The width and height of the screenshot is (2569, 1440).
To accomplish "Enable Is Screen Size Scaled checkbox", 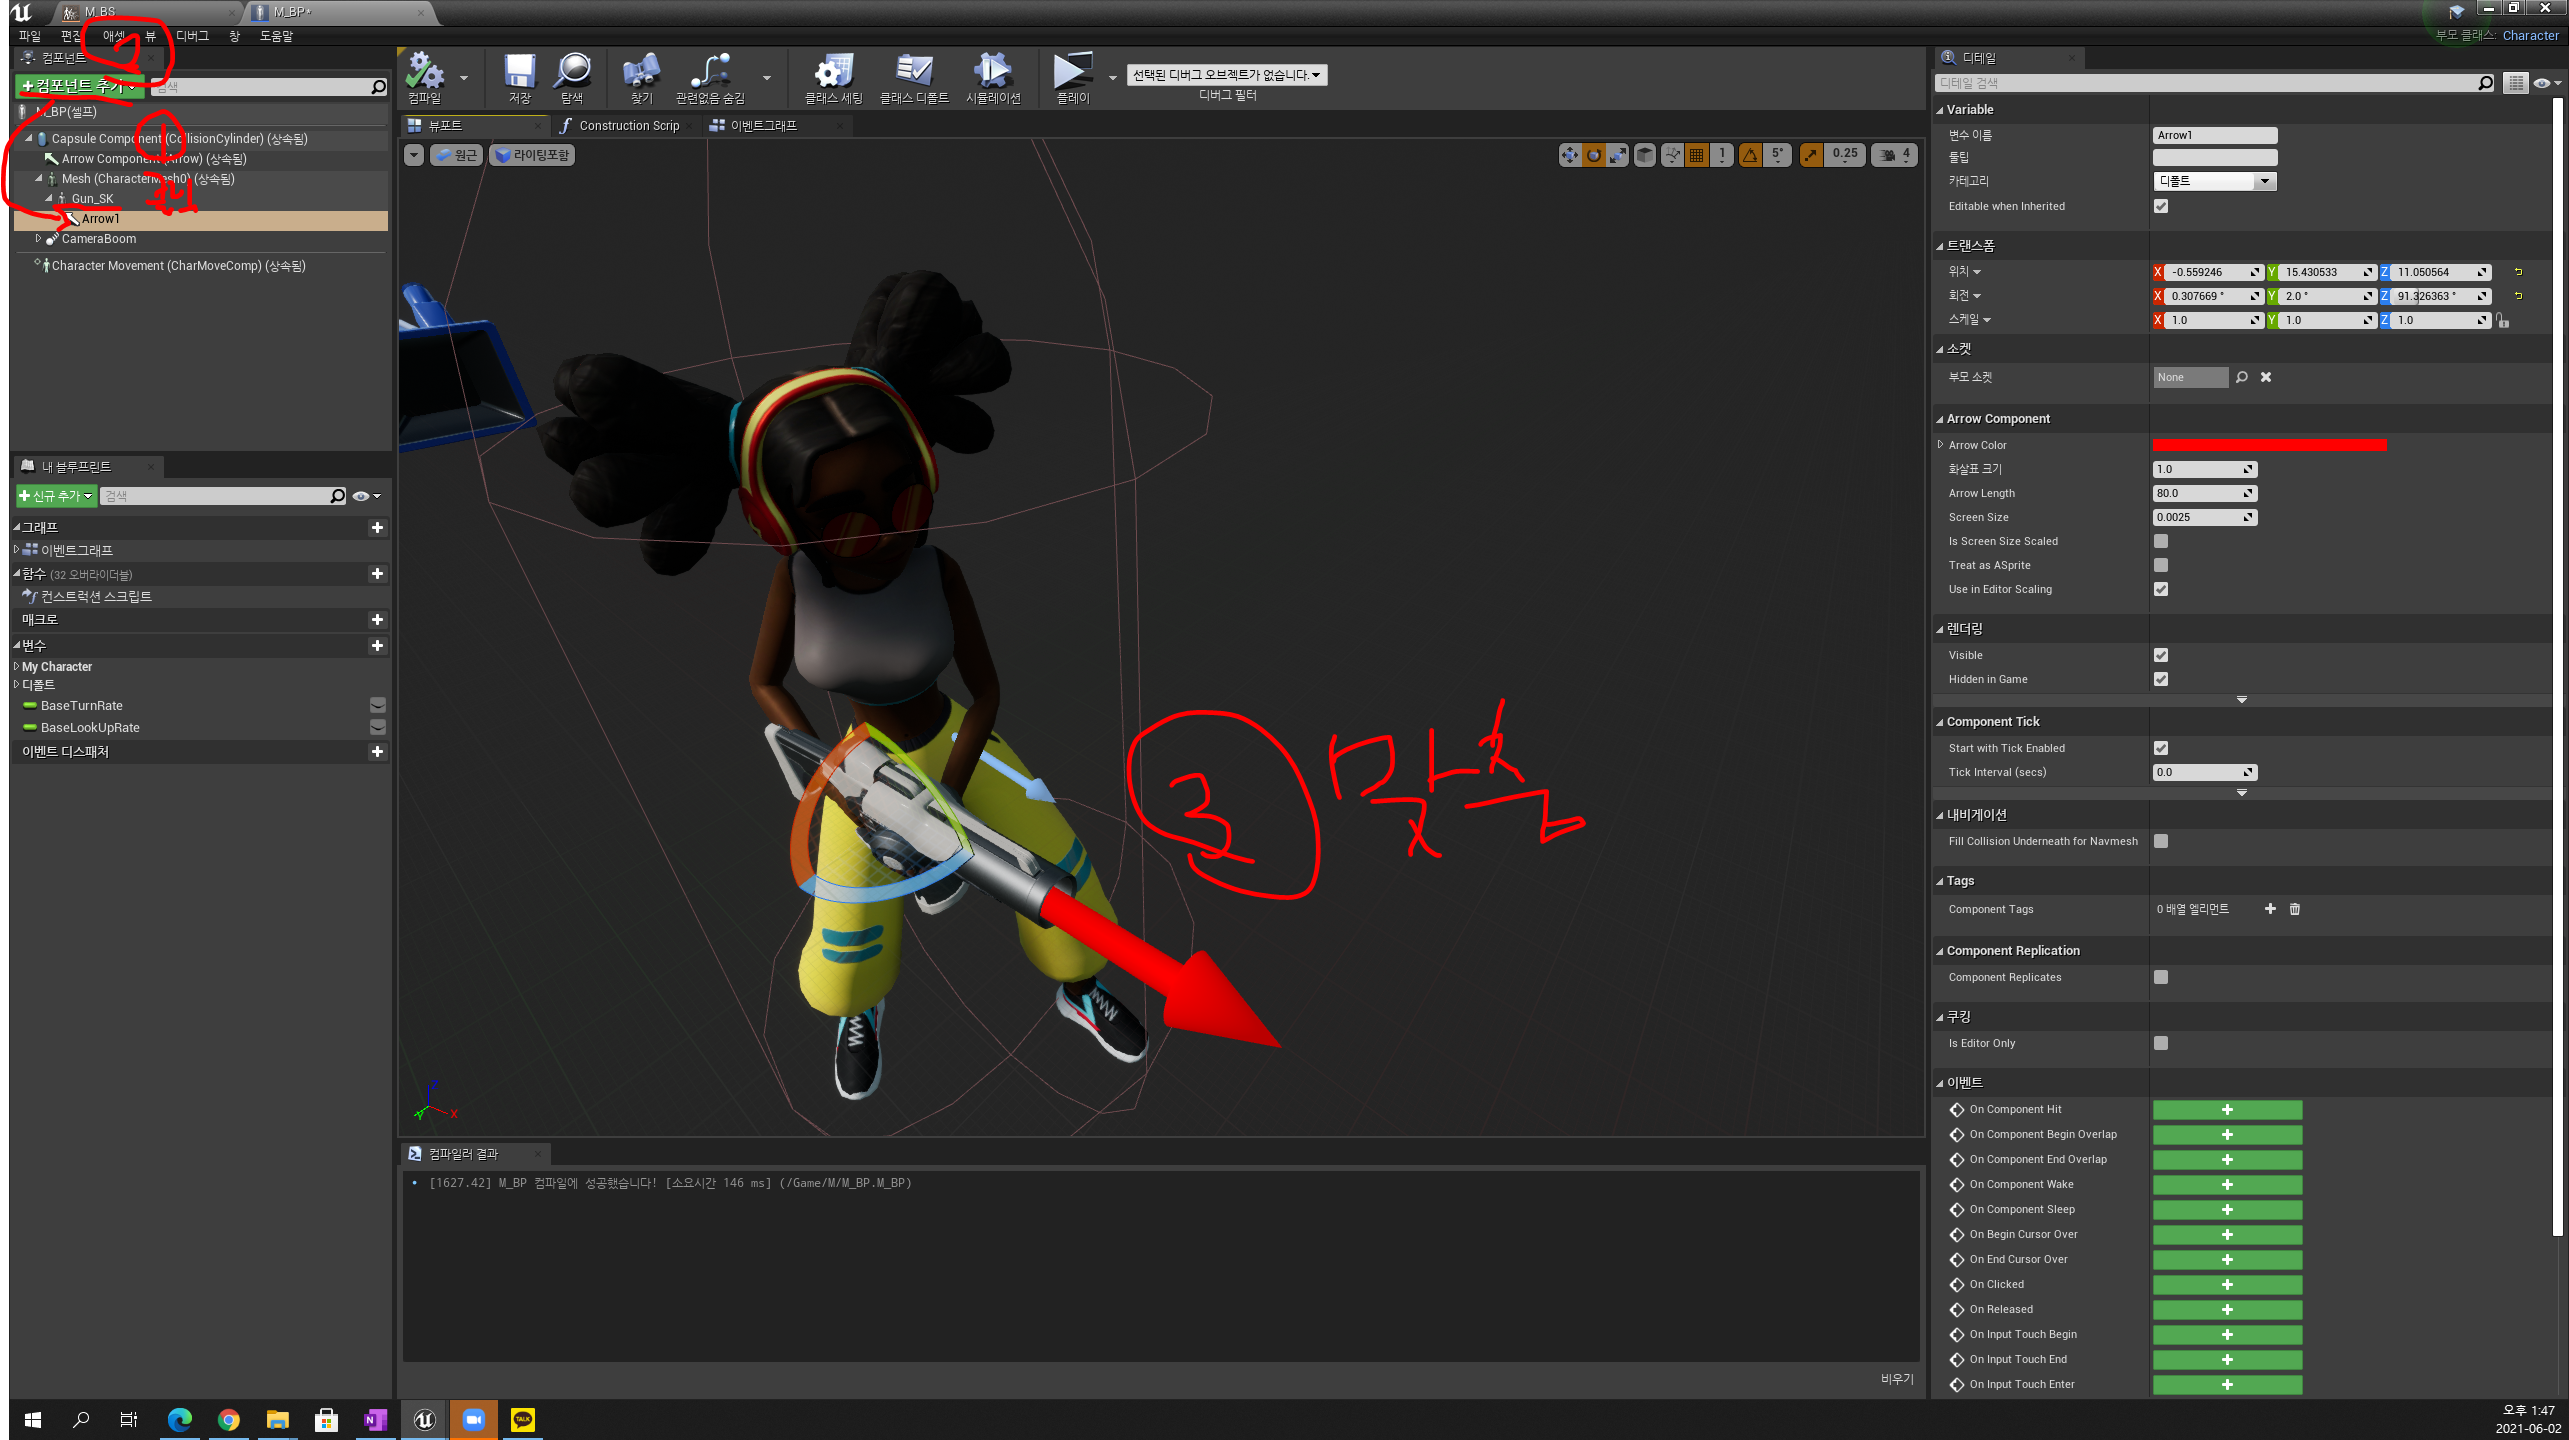I will click(2161, 541).
